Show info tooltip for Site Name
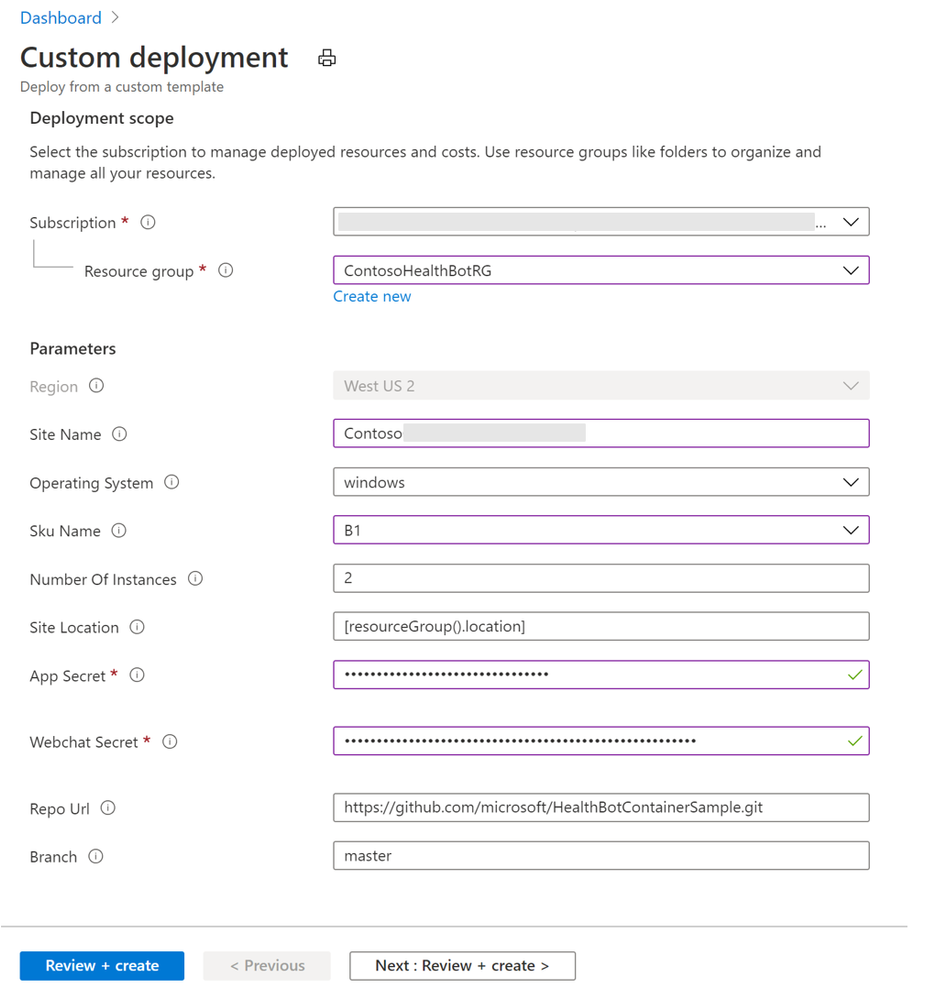Image resolution: width=925 pixels, height=999 pixels. click(120, 434)
